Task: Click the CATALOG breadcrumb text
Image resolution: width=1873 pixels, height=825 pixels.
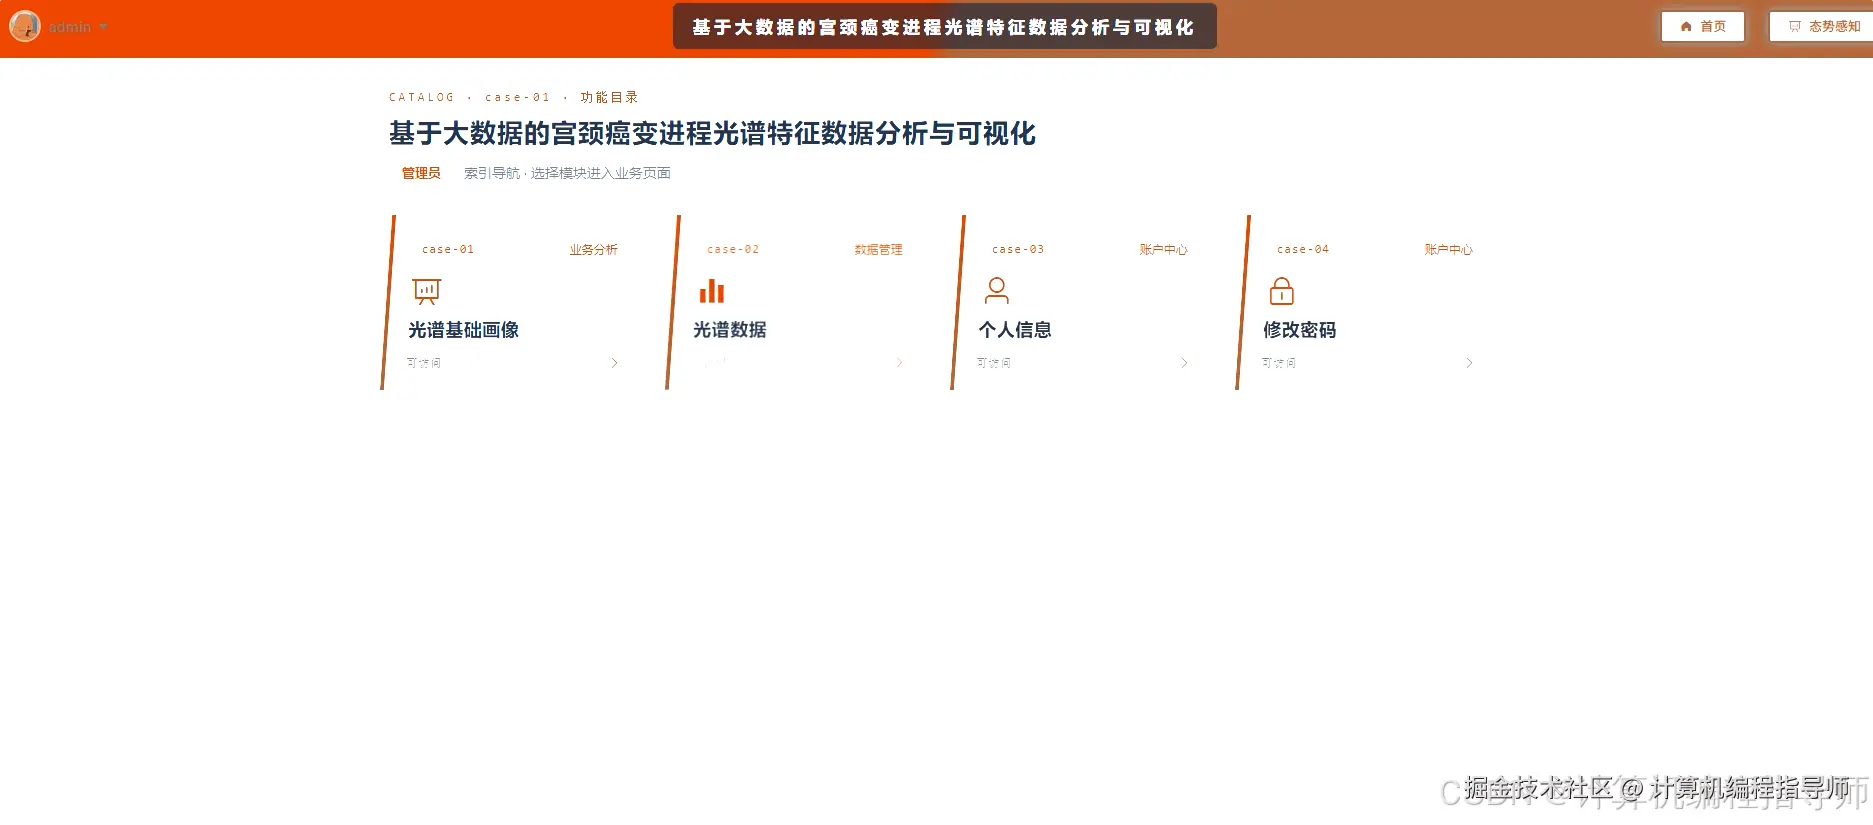Action: [421, 97]
